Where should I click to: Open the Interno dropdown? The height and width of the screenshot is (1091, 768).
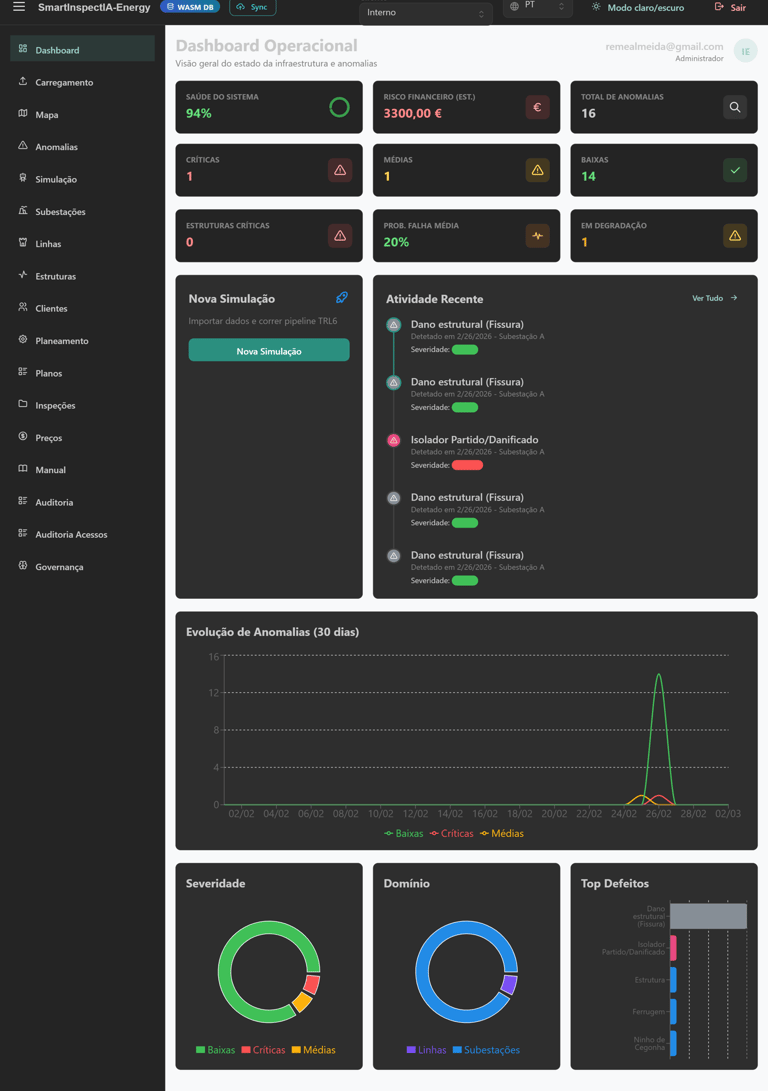click(425, 13)
